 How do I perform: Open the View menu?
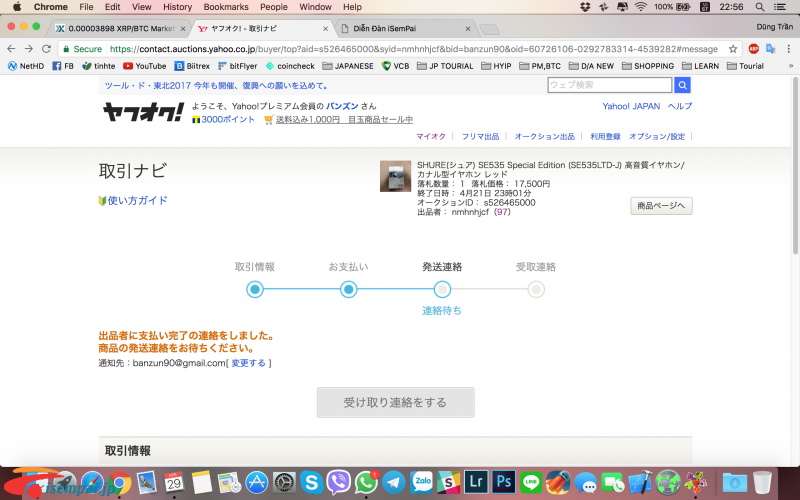pyautogui.click(x=141, y=7)
